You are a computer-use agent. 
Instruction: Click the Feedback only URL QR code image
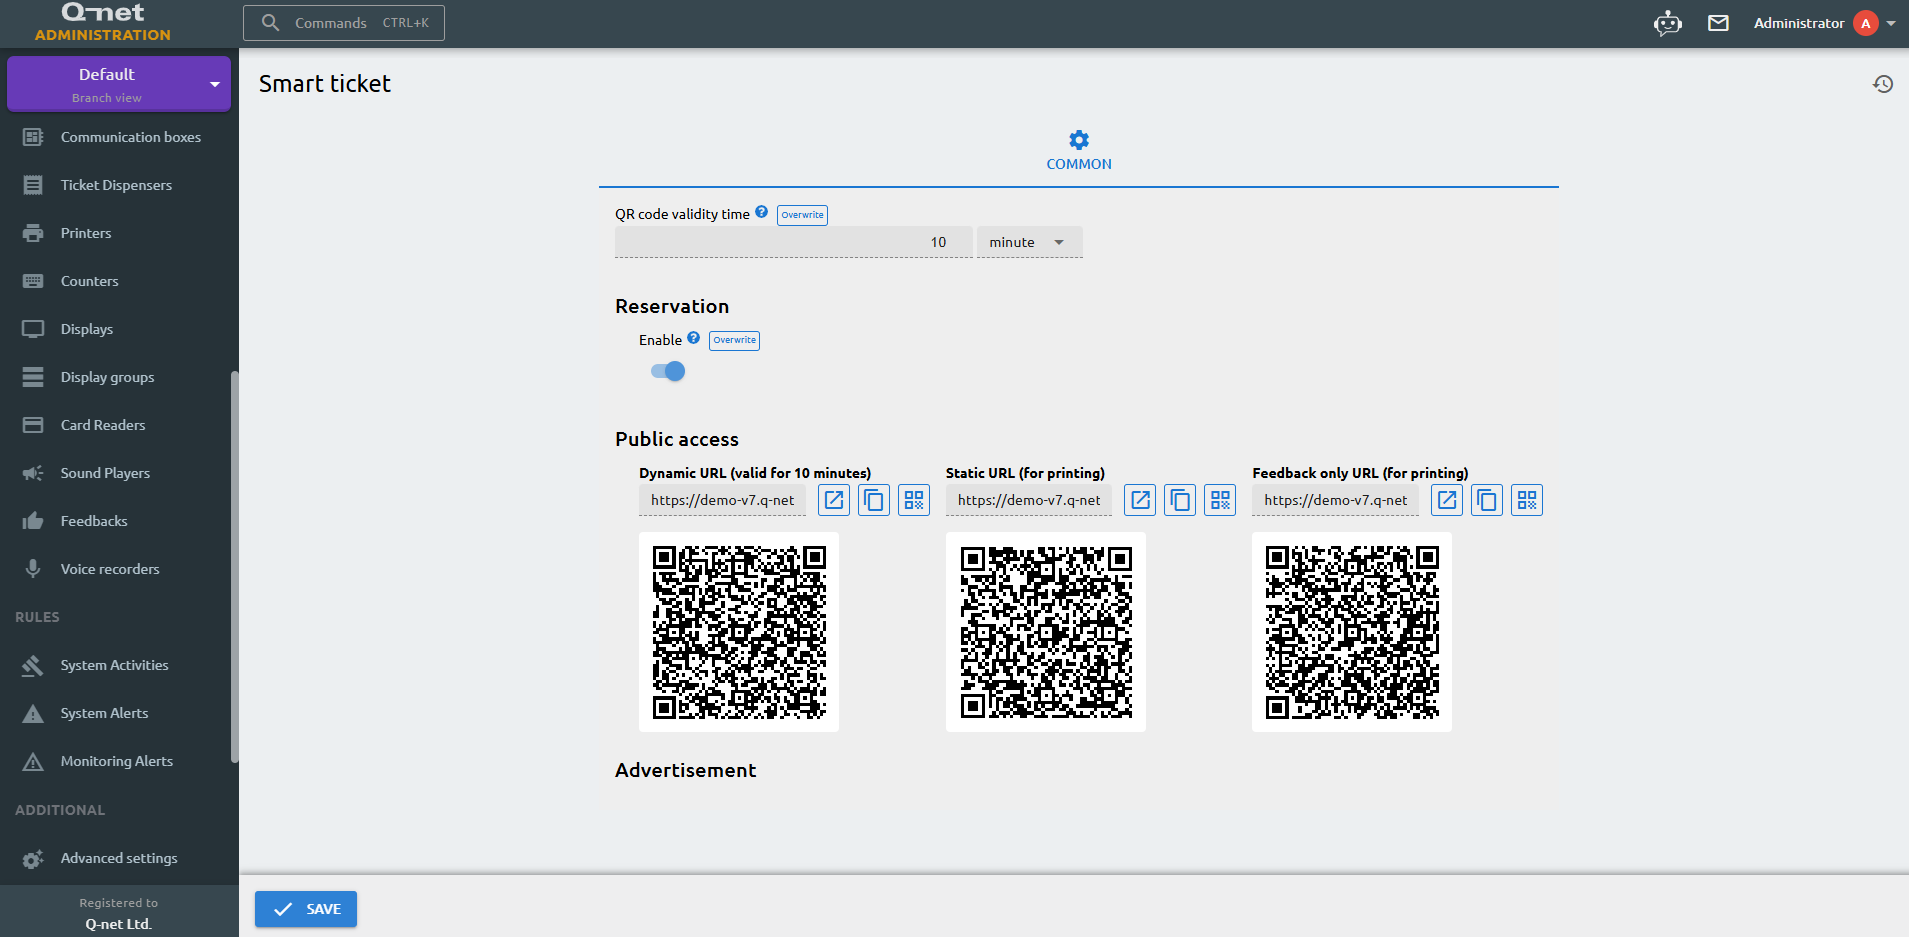tap(1352, 632)
